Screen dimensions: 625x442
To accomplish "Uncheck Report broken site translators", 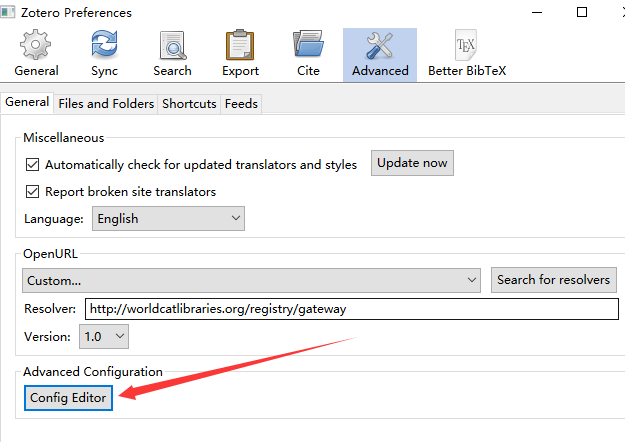I will 32,192.
